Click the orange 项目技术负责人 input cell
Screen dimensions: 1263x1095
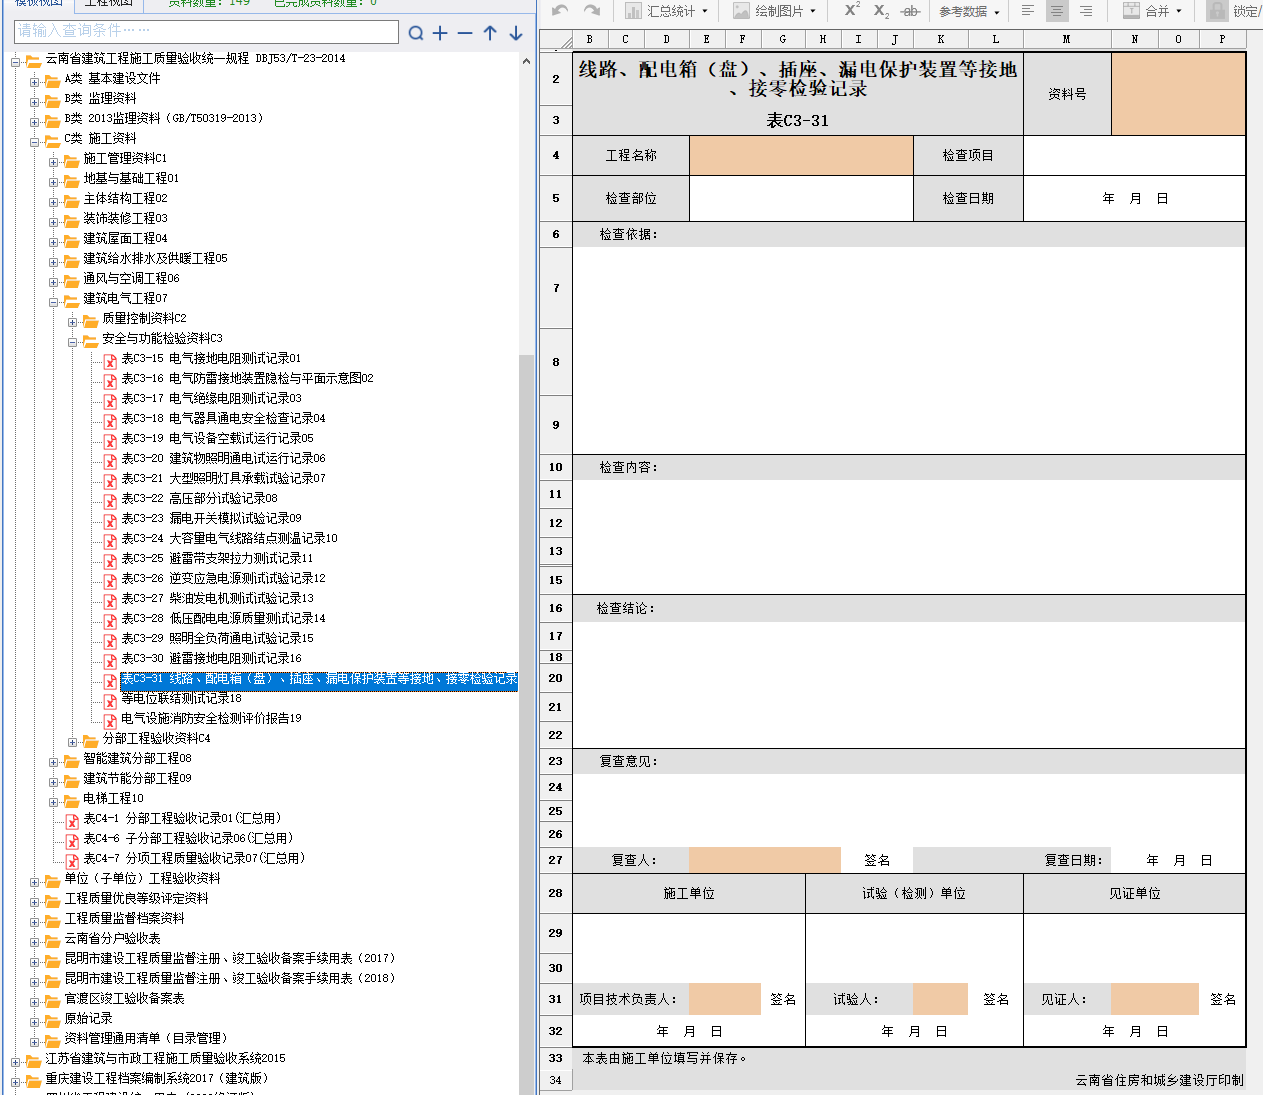click(725, 999)
